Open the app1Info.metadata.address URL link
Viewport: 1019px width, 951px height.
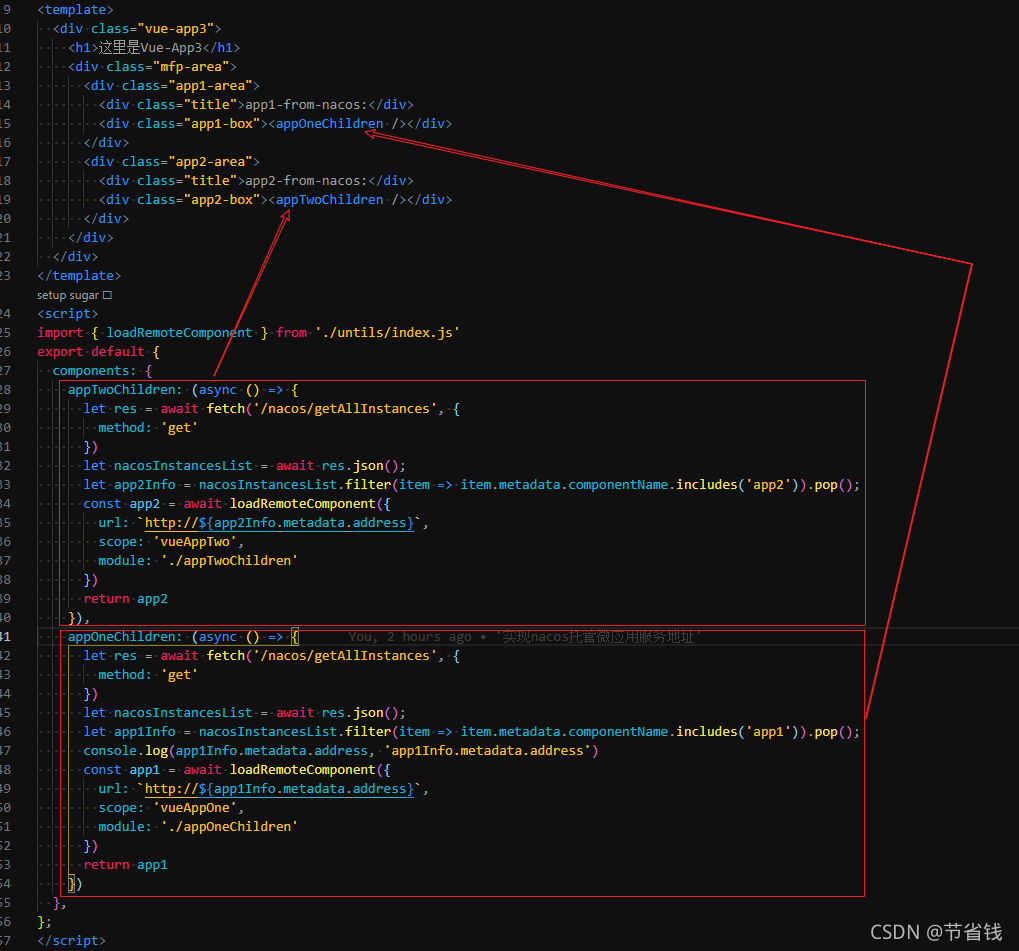click(x=279, y=788)
